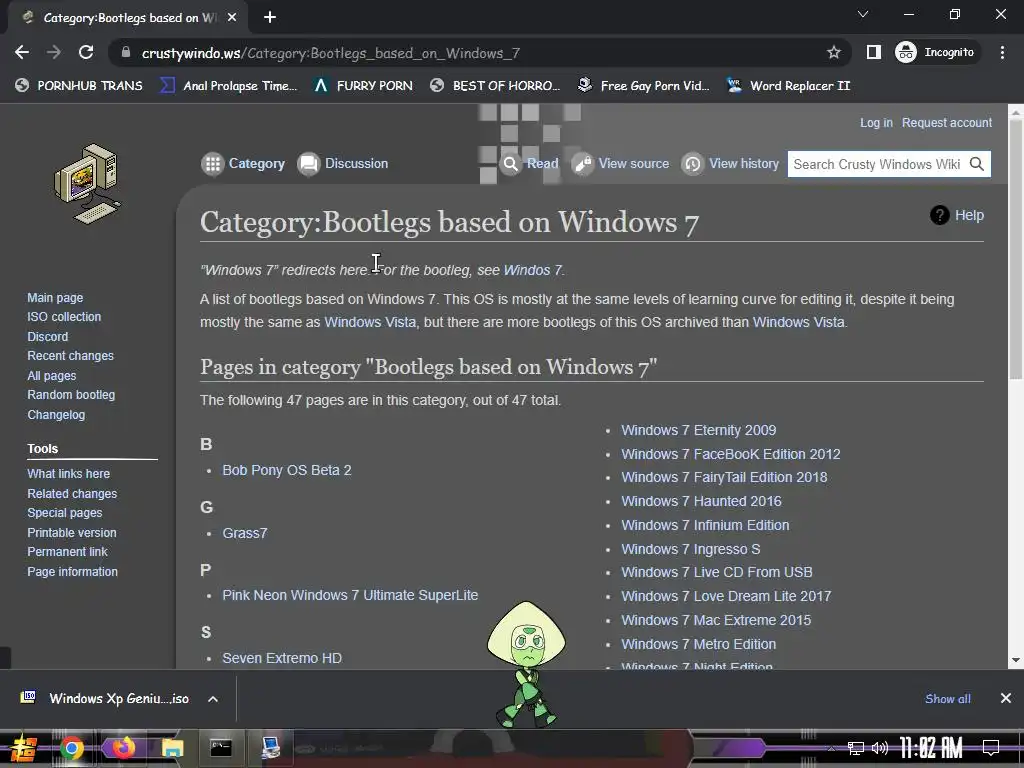Open Printable version link
The width and height of the screenshot is (1024, 768).
point(72,533)
